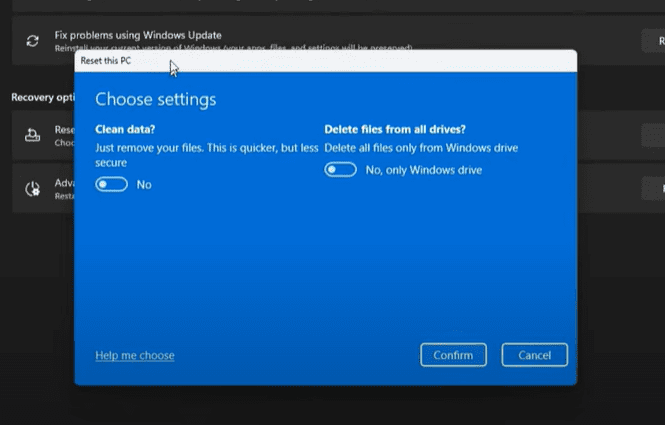Screen dimensions: 665x425
Task: Click the button on Advanced startup row
Action: coord(652,187)
